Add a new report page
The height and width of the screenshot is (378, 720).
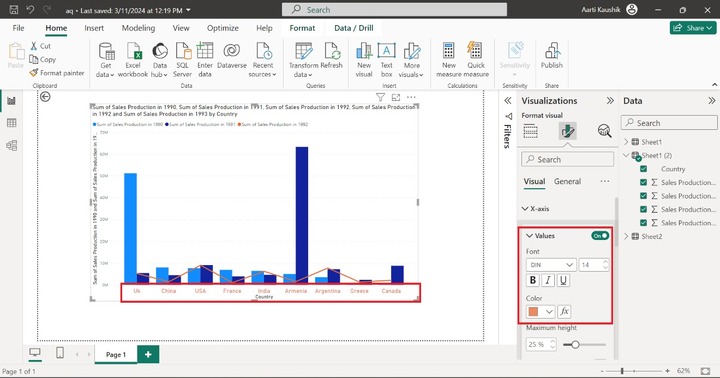pos(148,354)
